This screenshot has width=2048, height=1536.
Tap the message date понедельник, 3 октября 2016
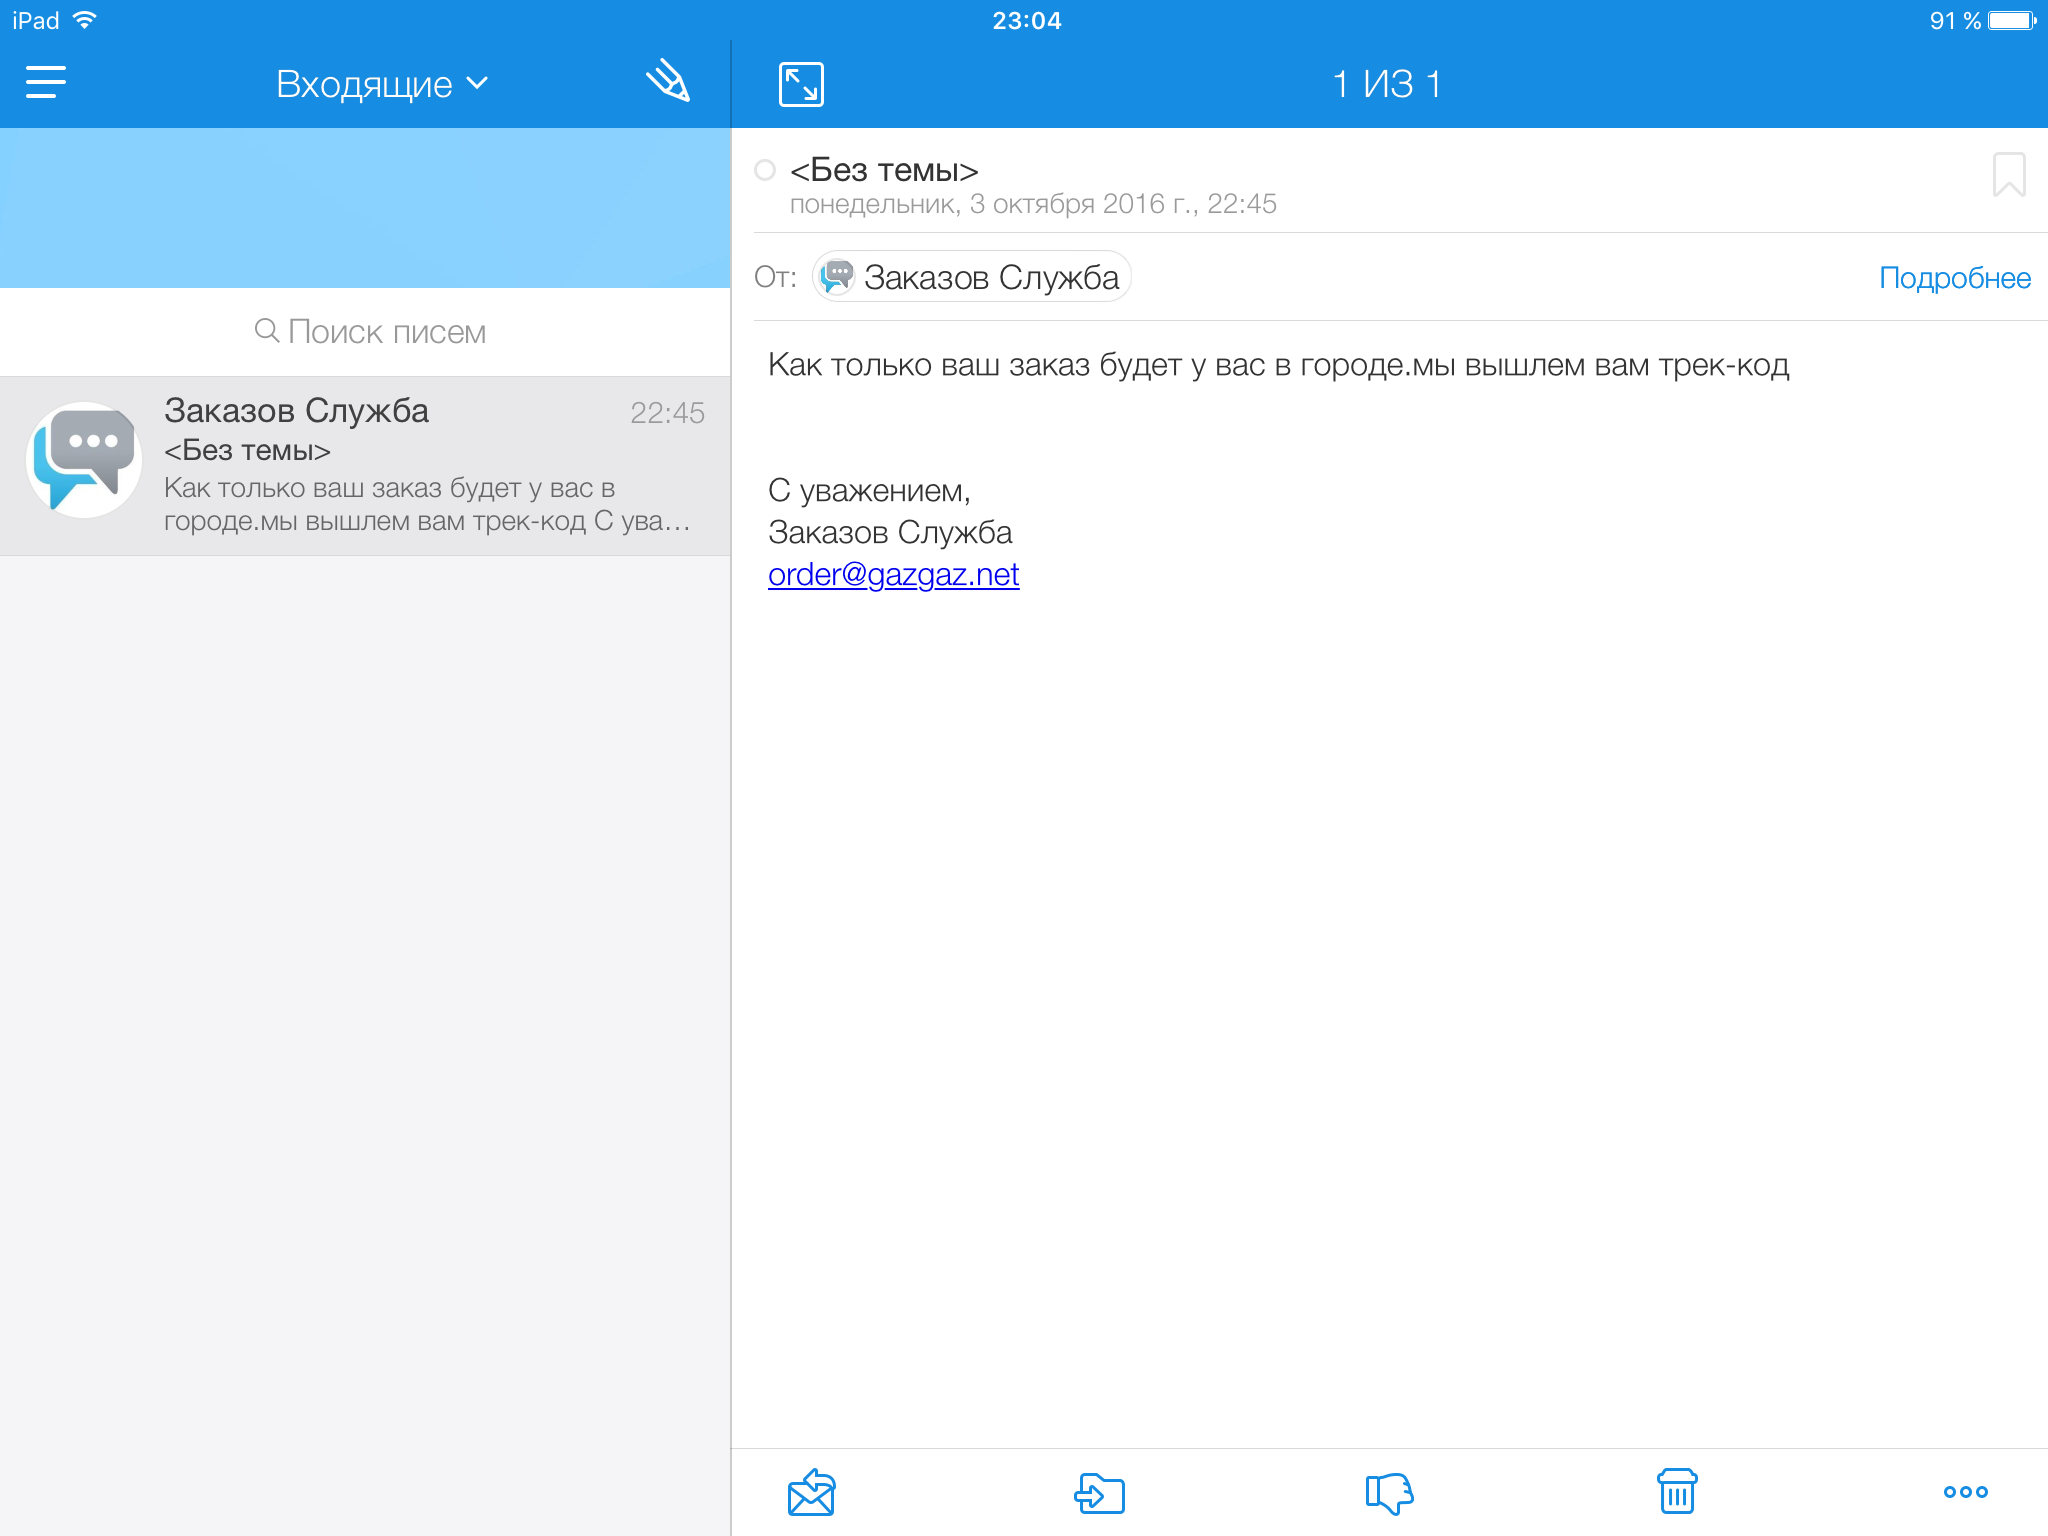(1033, 204)
